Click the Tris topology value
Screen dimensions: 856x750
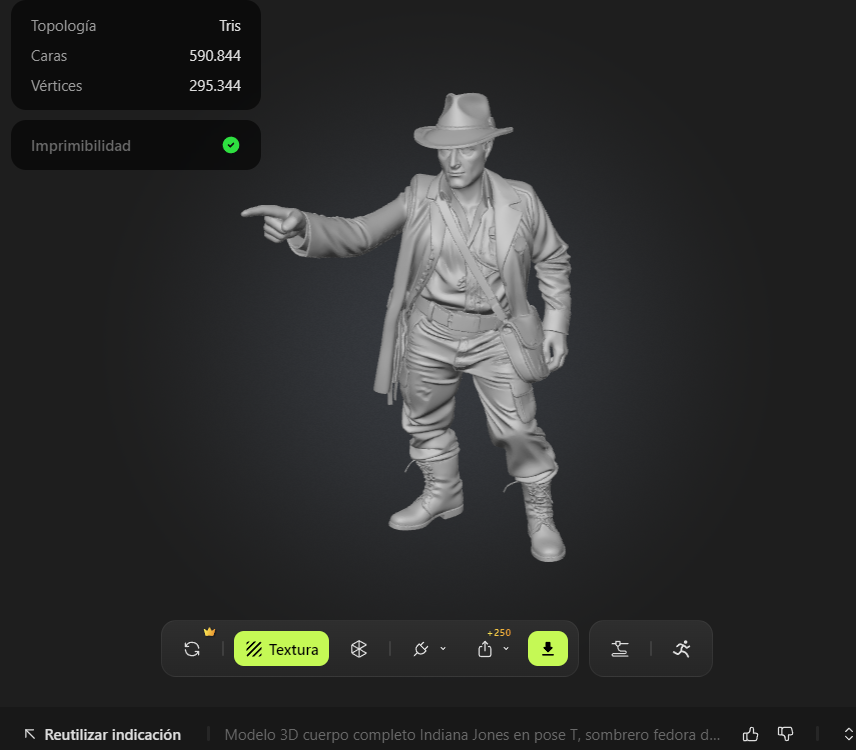230,26
